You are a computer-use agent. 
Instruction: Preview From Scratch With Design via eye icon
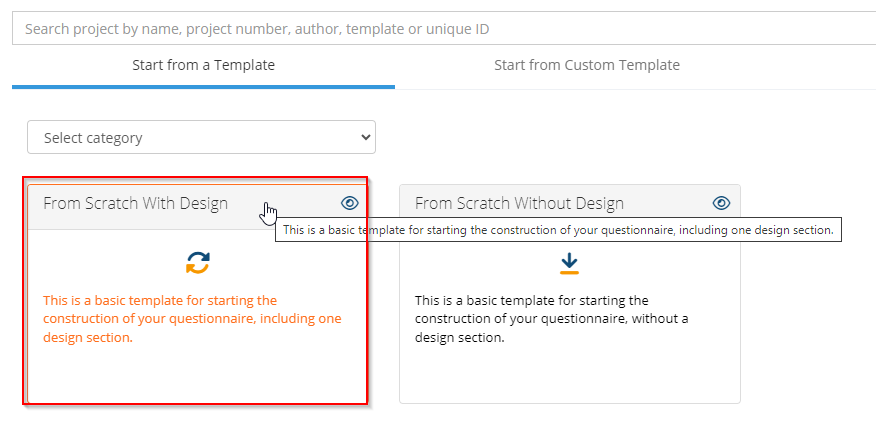(349, 203)
